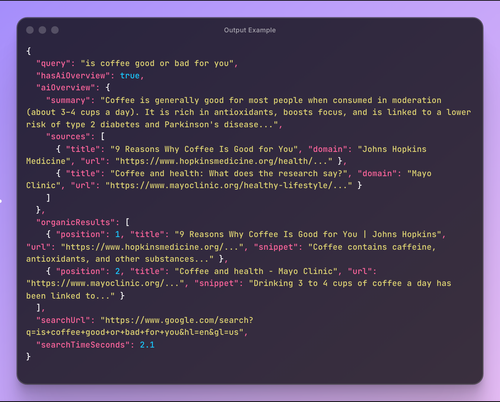Click the "Coffee and health - Mayo Clinic" title
500x402 pixels.
coord(256,271)
